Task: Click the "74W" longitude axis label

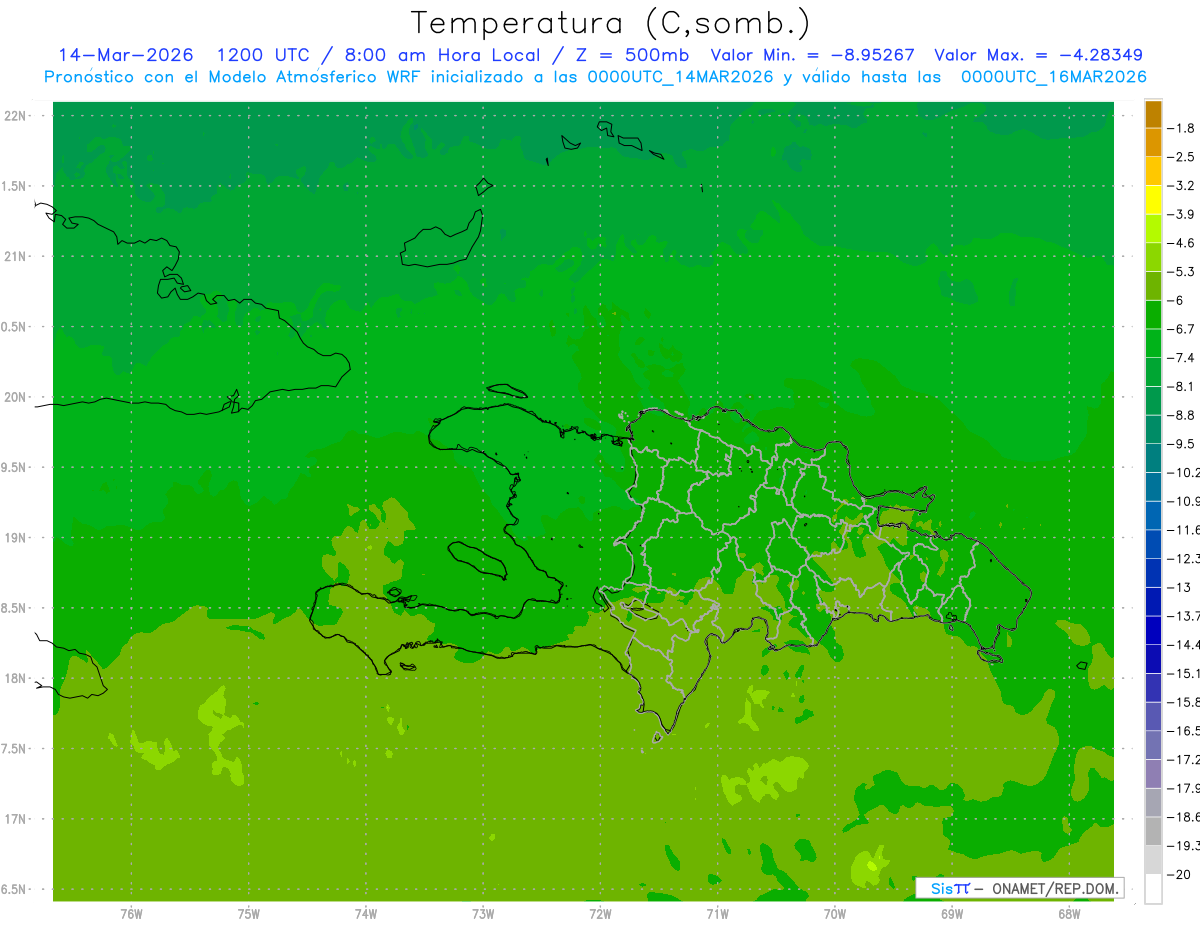Action: pyautogui.click(x=366, y=914)
